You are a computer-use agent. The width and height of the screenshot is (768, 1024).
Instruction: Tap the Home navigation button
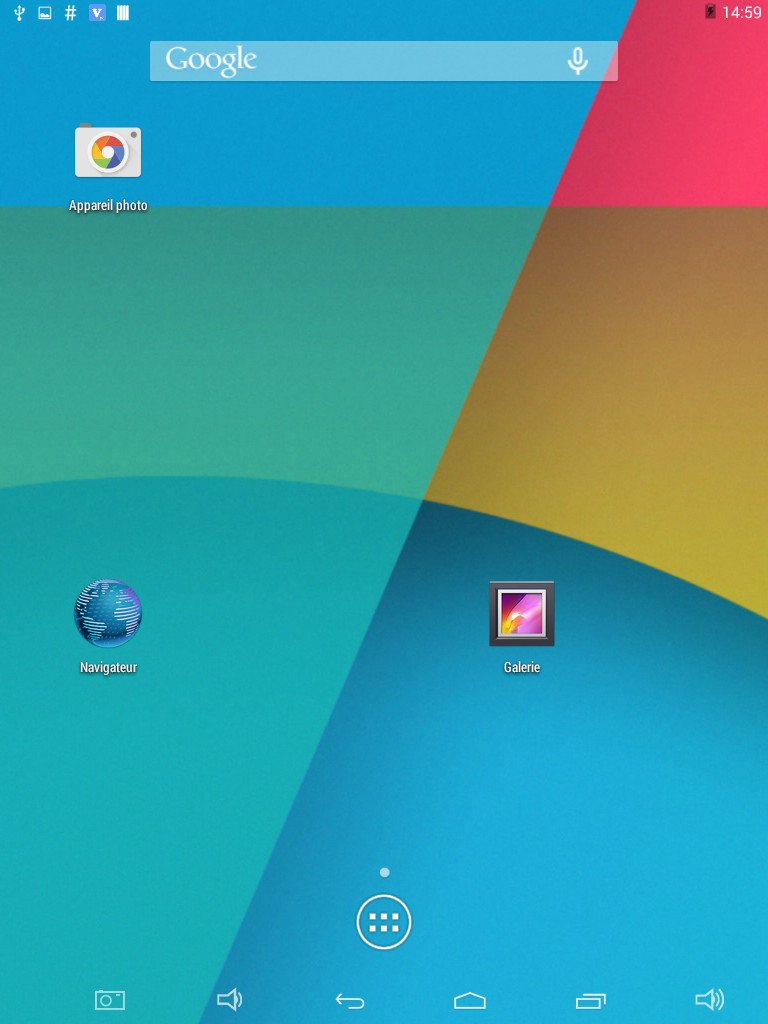point(470,1000)
